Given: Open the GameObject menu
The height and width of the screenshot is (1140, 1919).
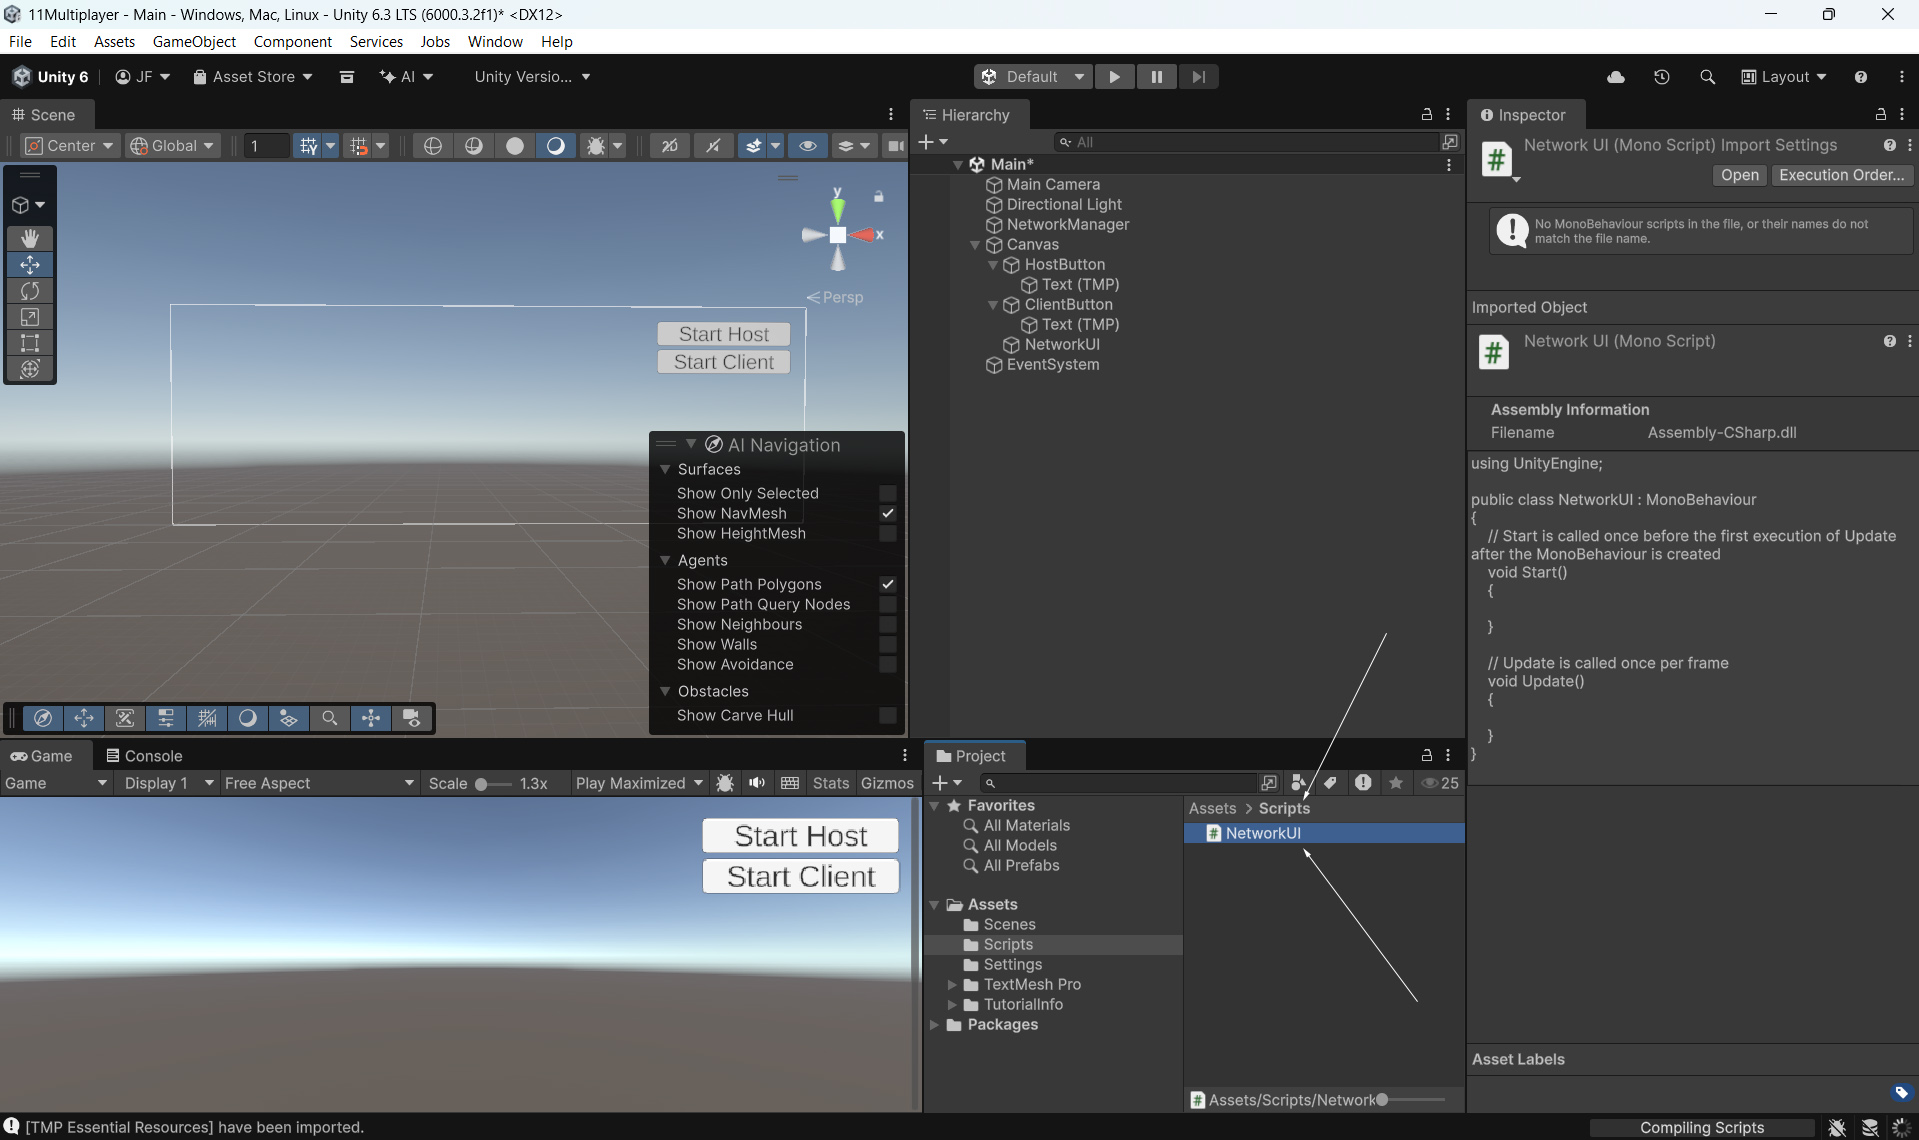Looking at the screenshot, I should (x=194, y=41).
